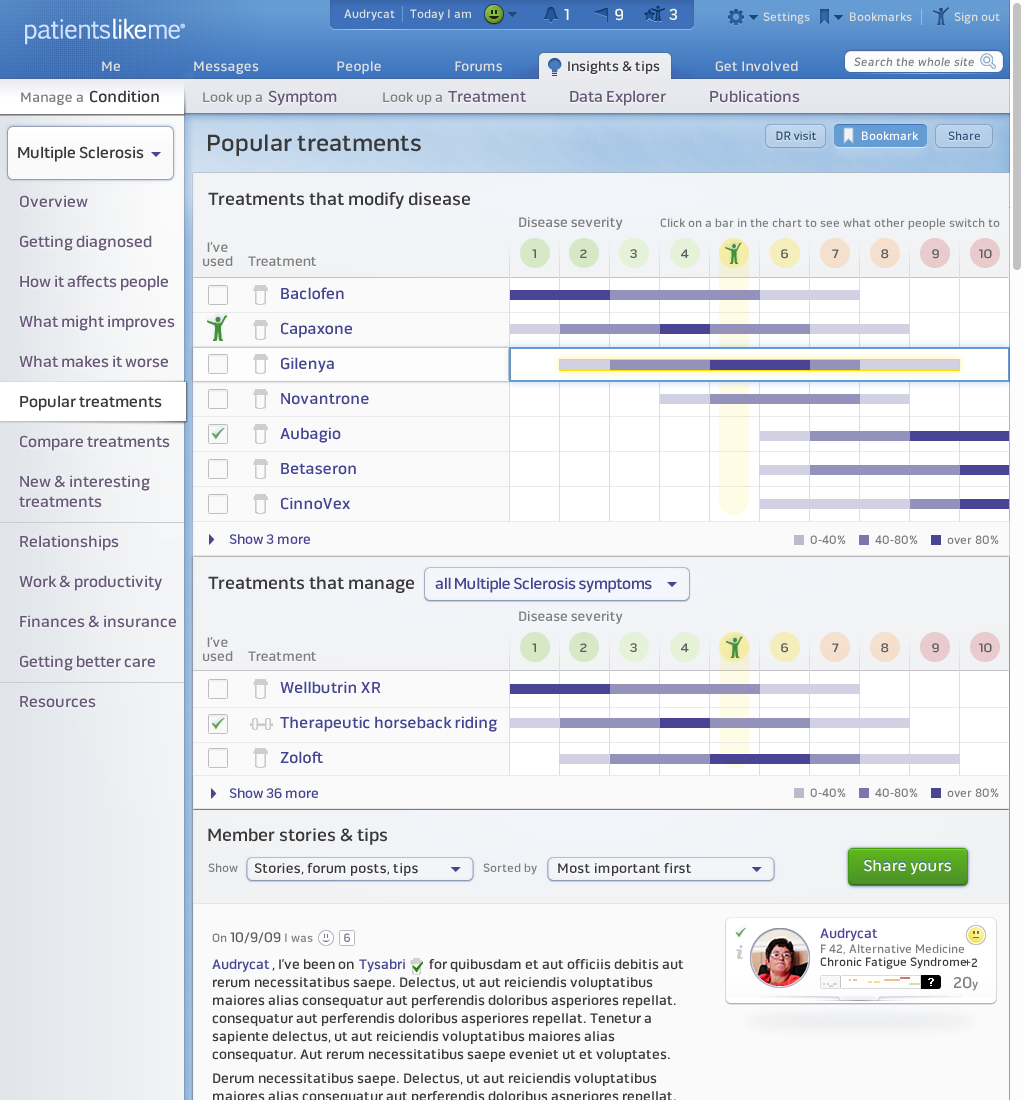Click the pill bottle icon beside Baclofen
1024x1100 pixels.
[x=260, y=295]
